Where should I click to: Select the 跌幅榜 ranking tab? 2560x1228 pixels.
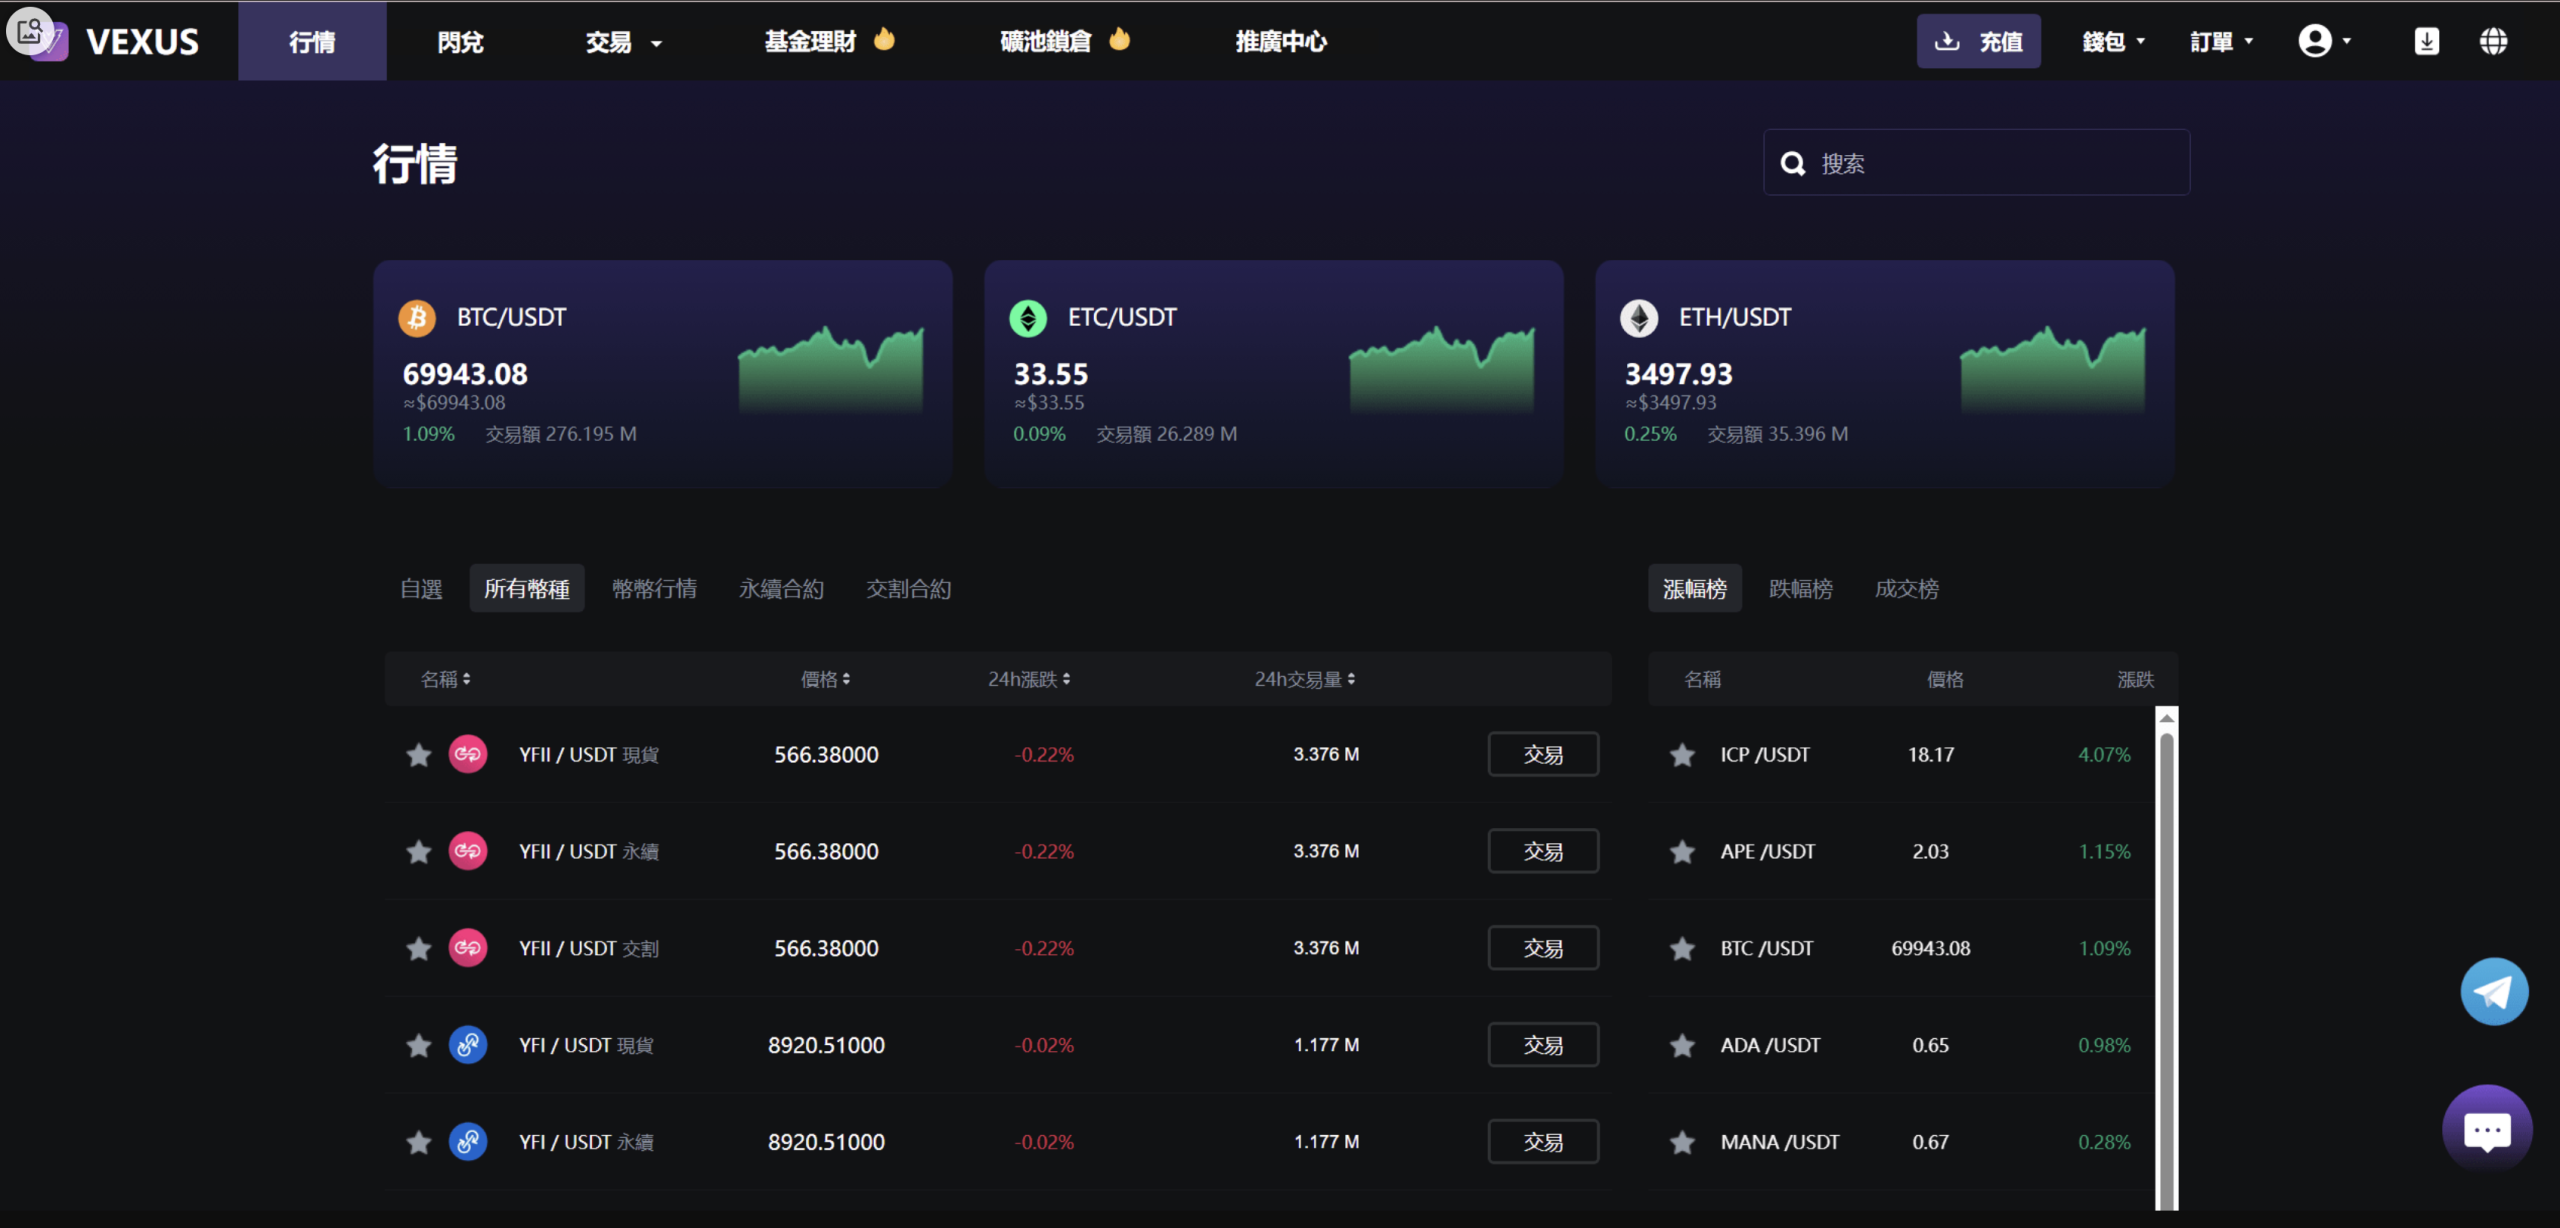pos(1800,589)
